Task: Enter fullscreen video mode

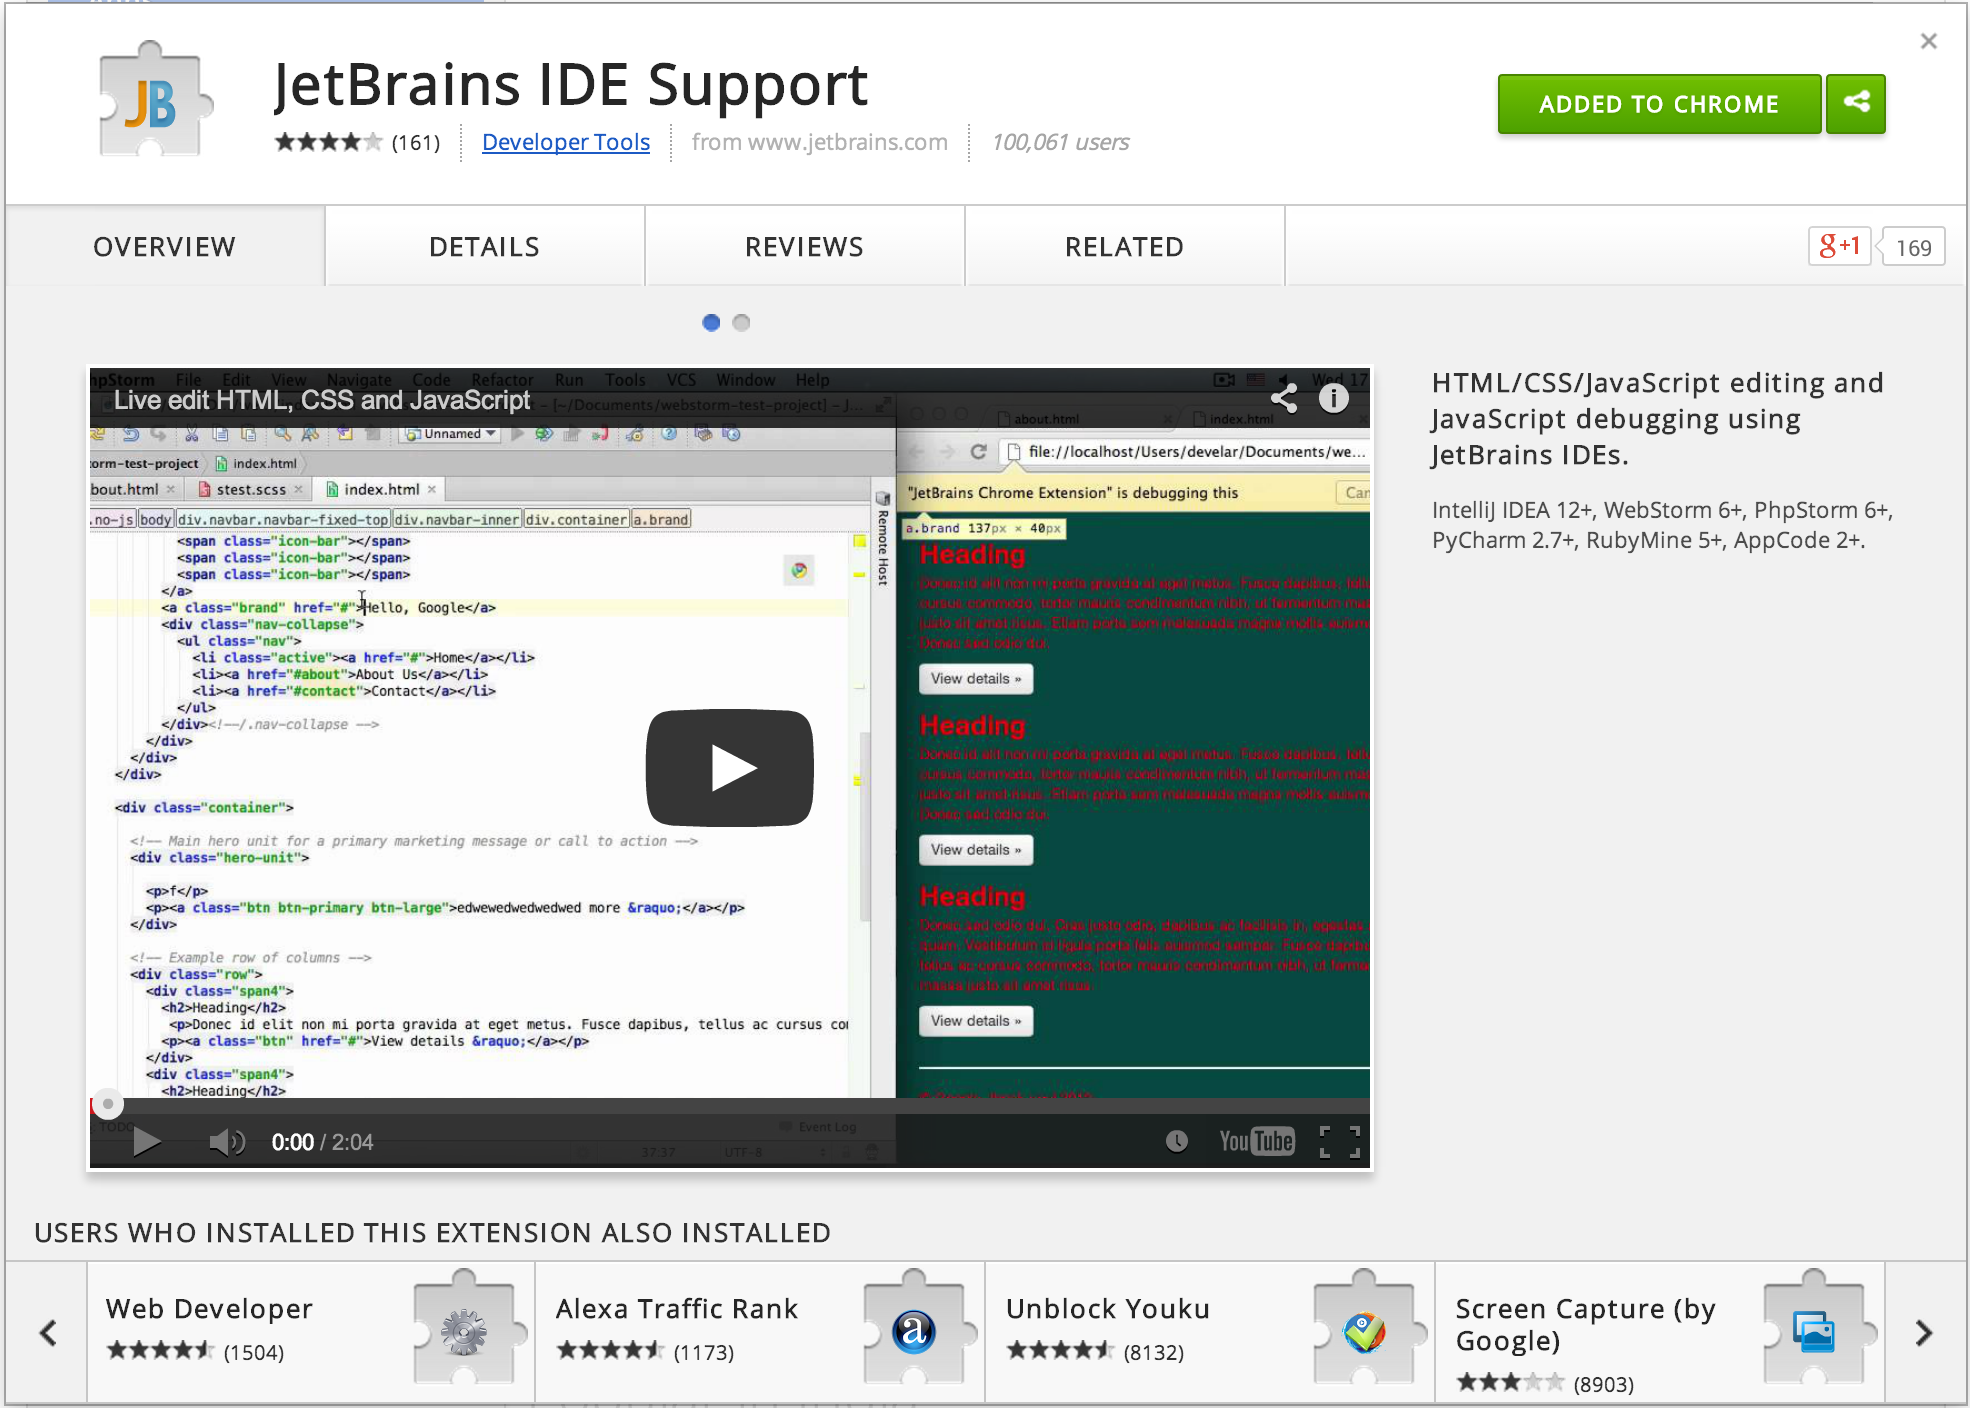Action: [1339, 1141]
